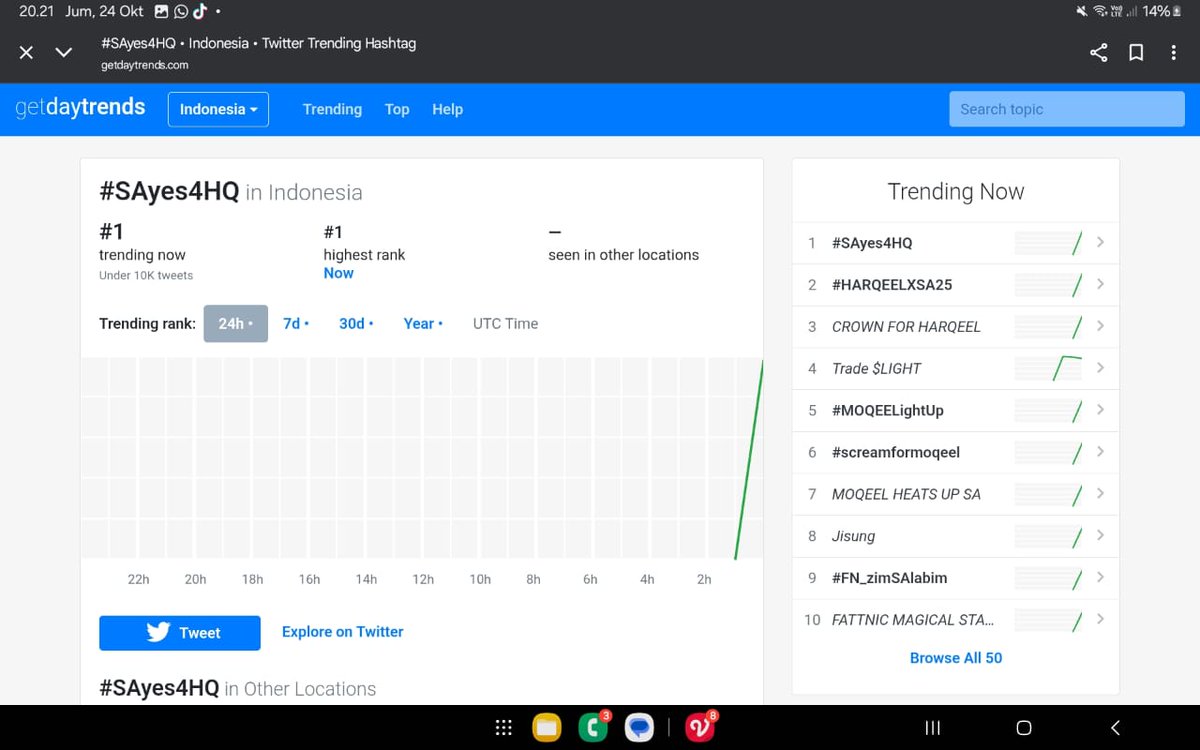This screenshot has width=1200, height=750.
Task: Focus the Search topic field
Action: (1067, 109)
